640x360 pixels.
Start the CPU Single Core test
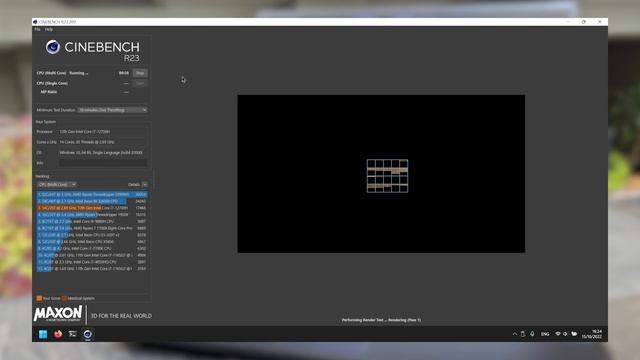click(140, 83)
